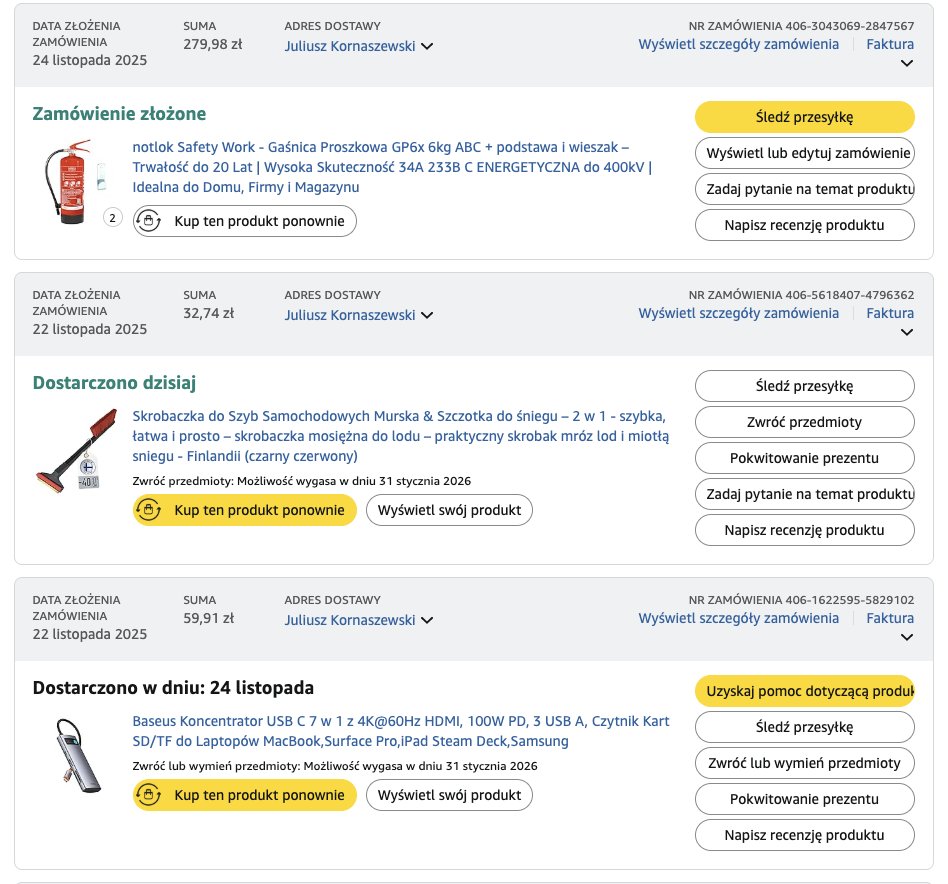Open Juliusz Kornaszewski address link in 24 listopada order
Viewport: 948px width, 884px height.
[349, 47]
